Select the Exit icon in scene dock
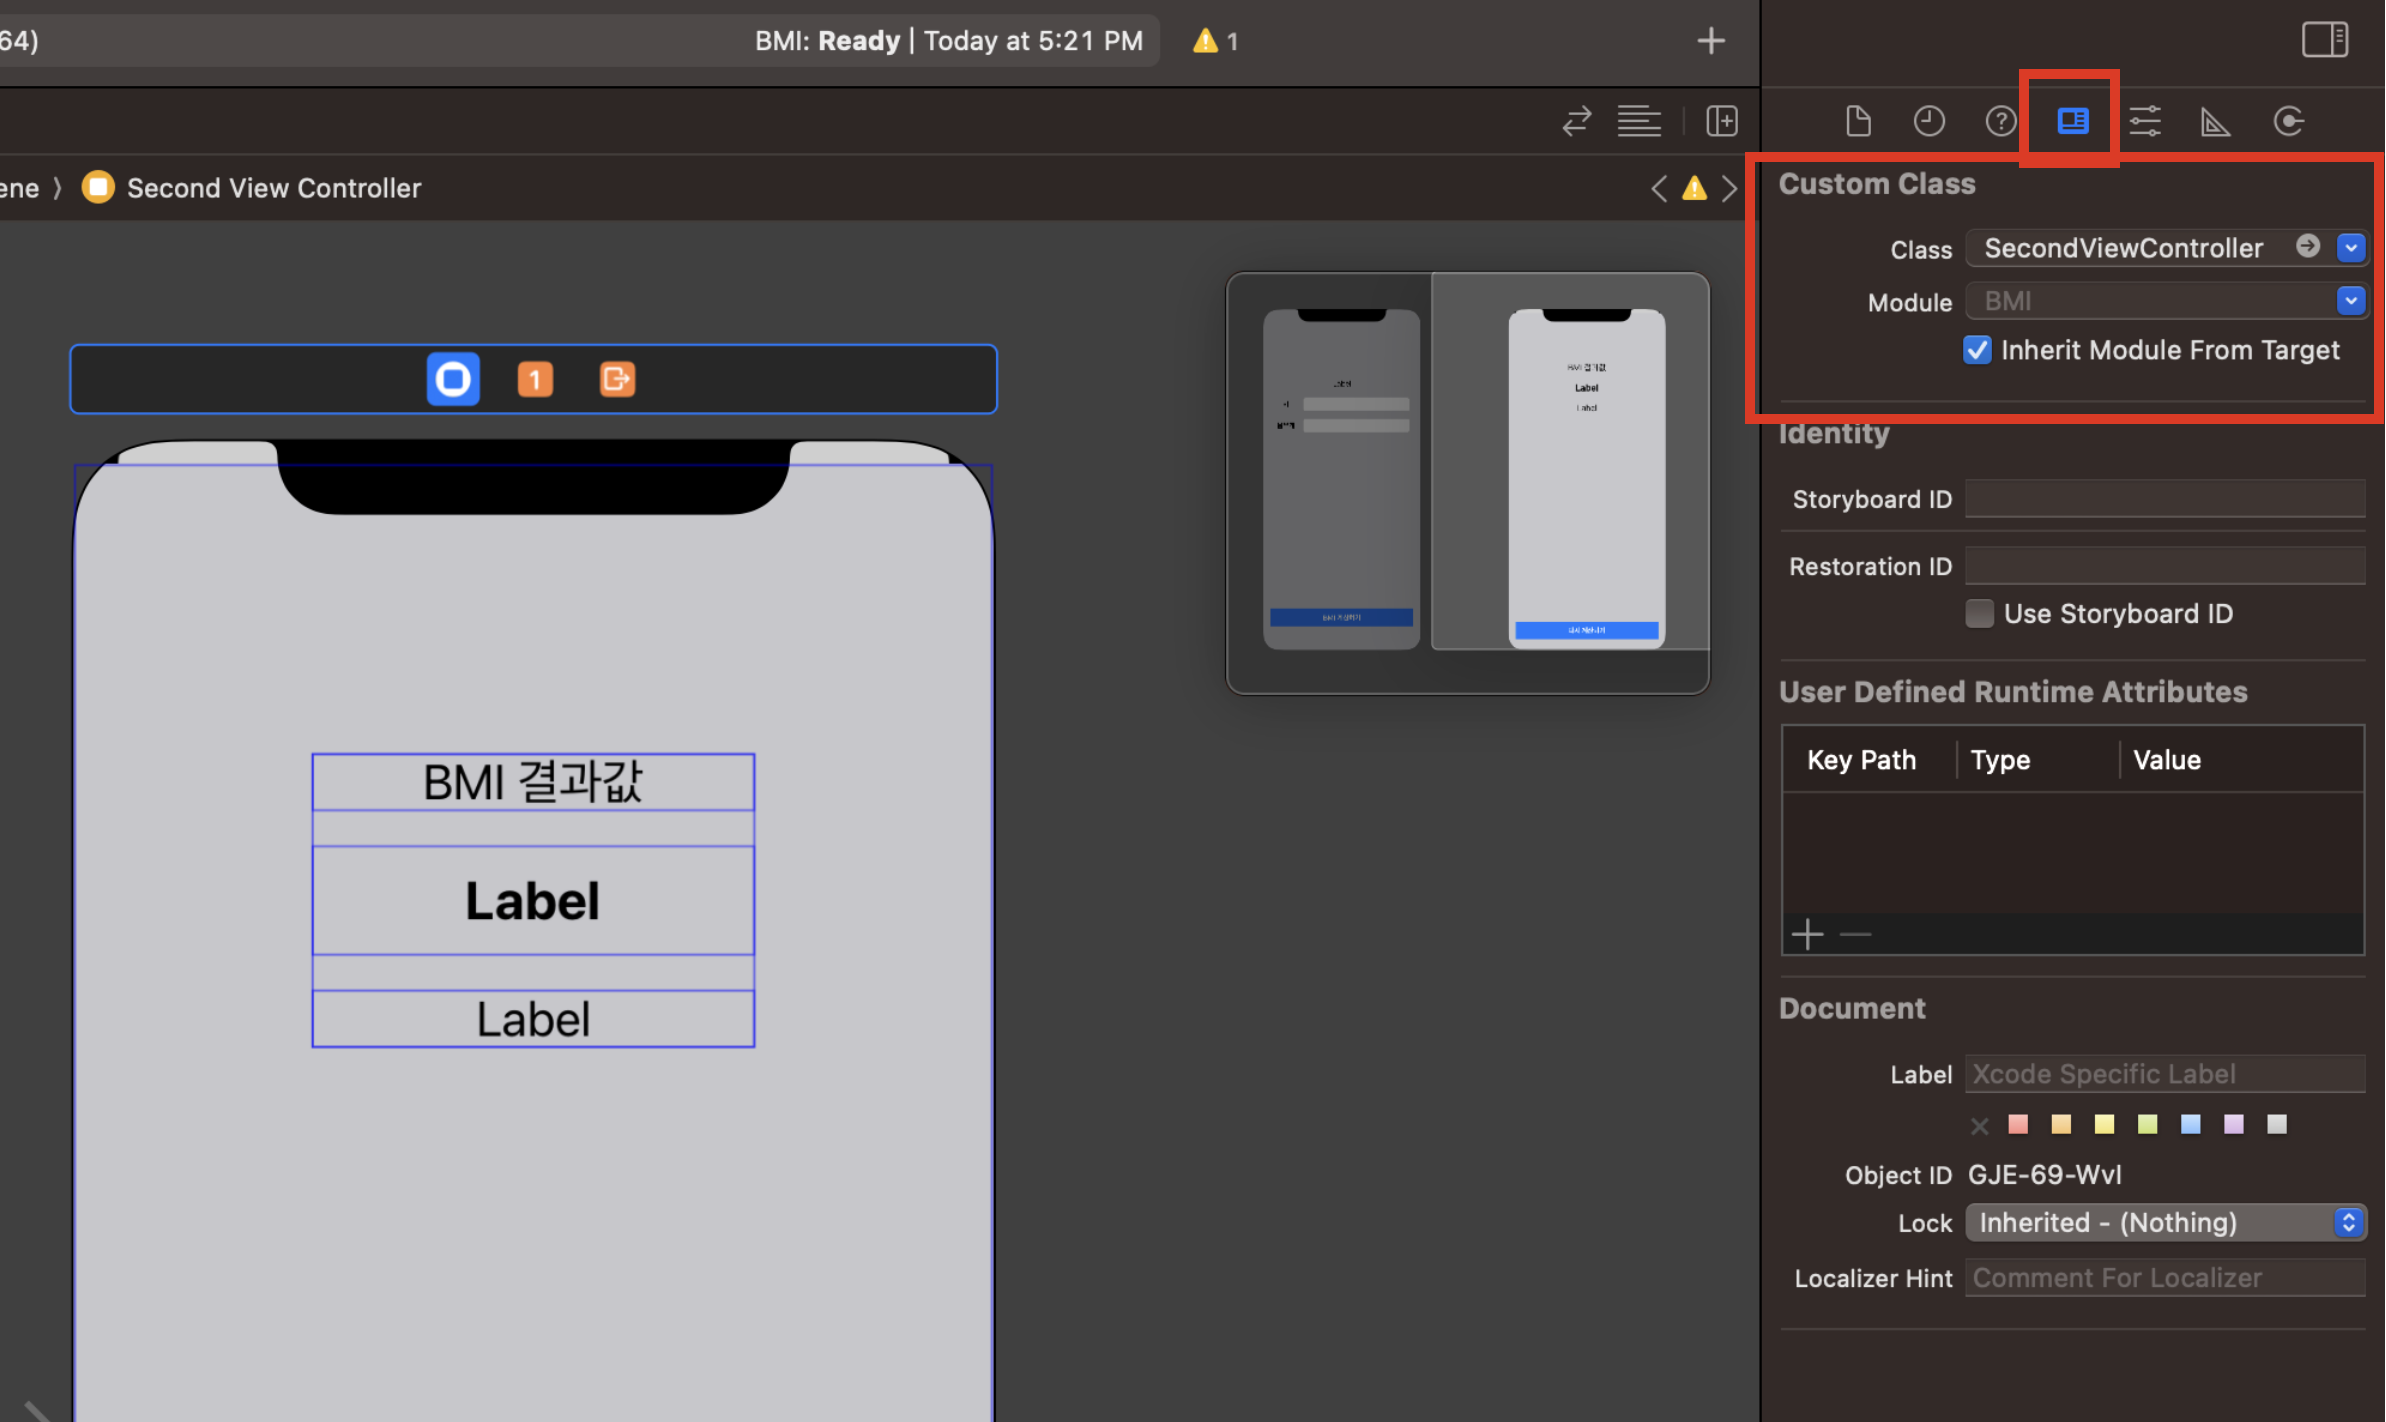 [x=617, y=379]
